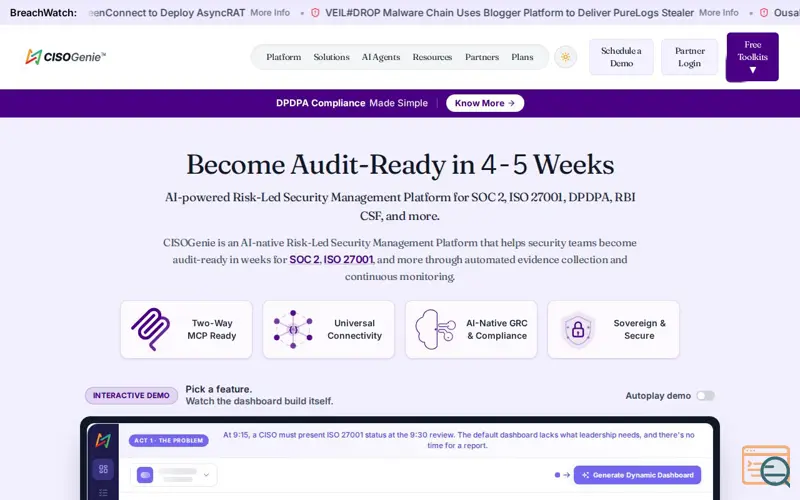Click the AI-Native GRC brain icon
This screenshot has height=500, width=800.
(x=435, y=329)
